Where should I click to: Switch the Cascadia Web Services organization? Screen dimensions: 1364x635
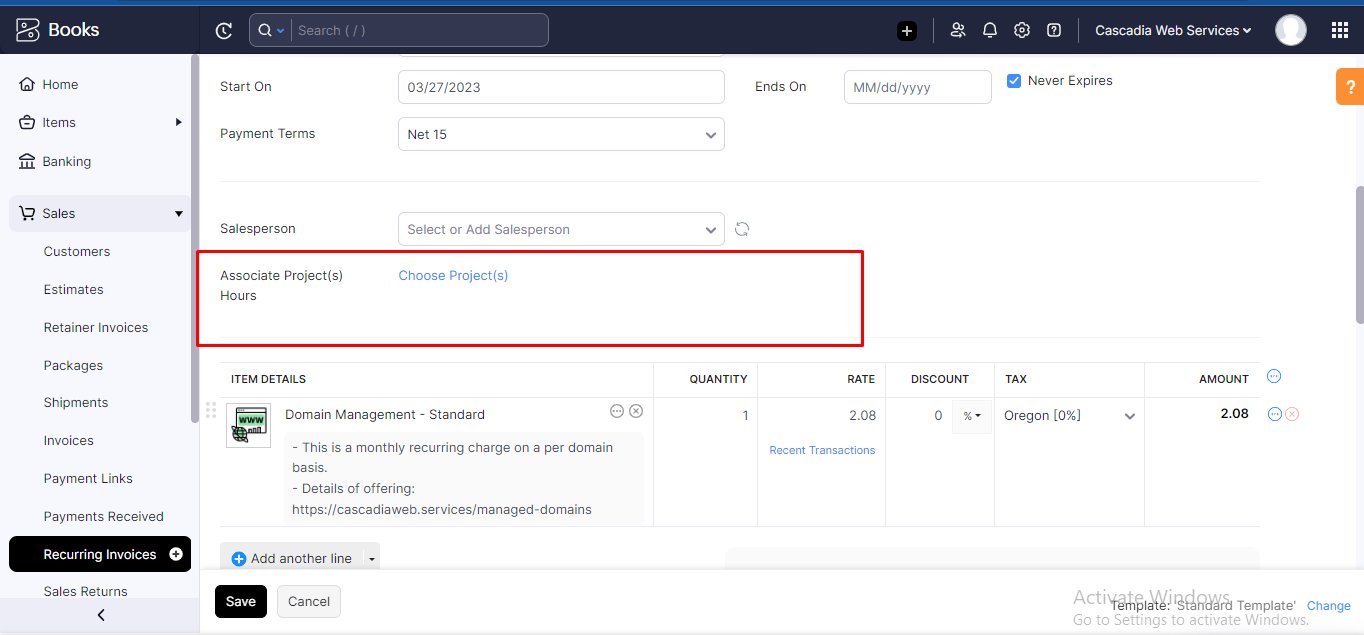(x=1173, y=31)
